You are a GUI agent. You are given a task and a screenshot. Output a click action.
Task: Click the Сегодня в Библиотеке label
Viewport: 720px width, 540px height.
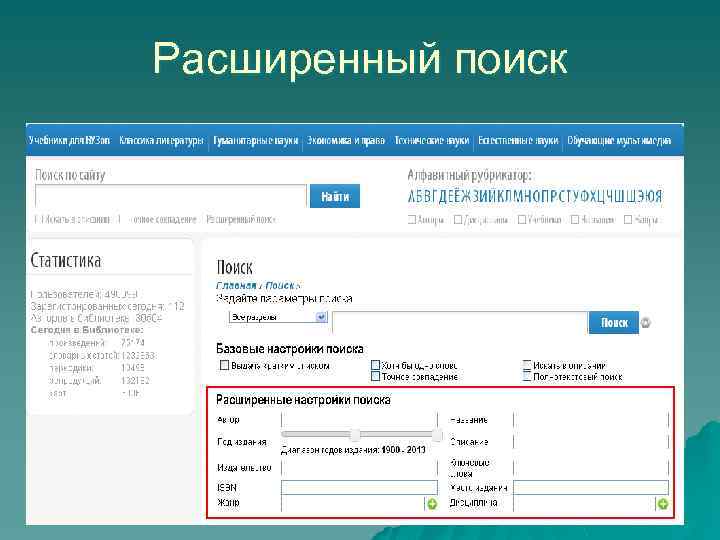tap(87, 330)
